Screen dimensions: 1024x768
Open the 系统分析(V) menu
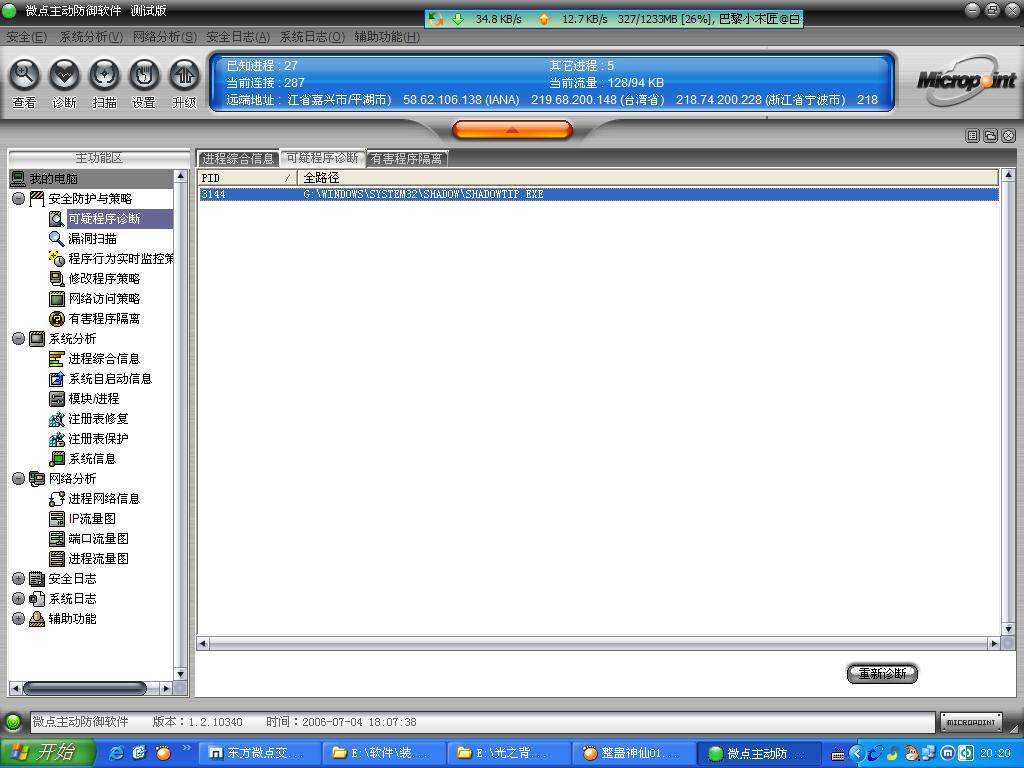(91, 37)
